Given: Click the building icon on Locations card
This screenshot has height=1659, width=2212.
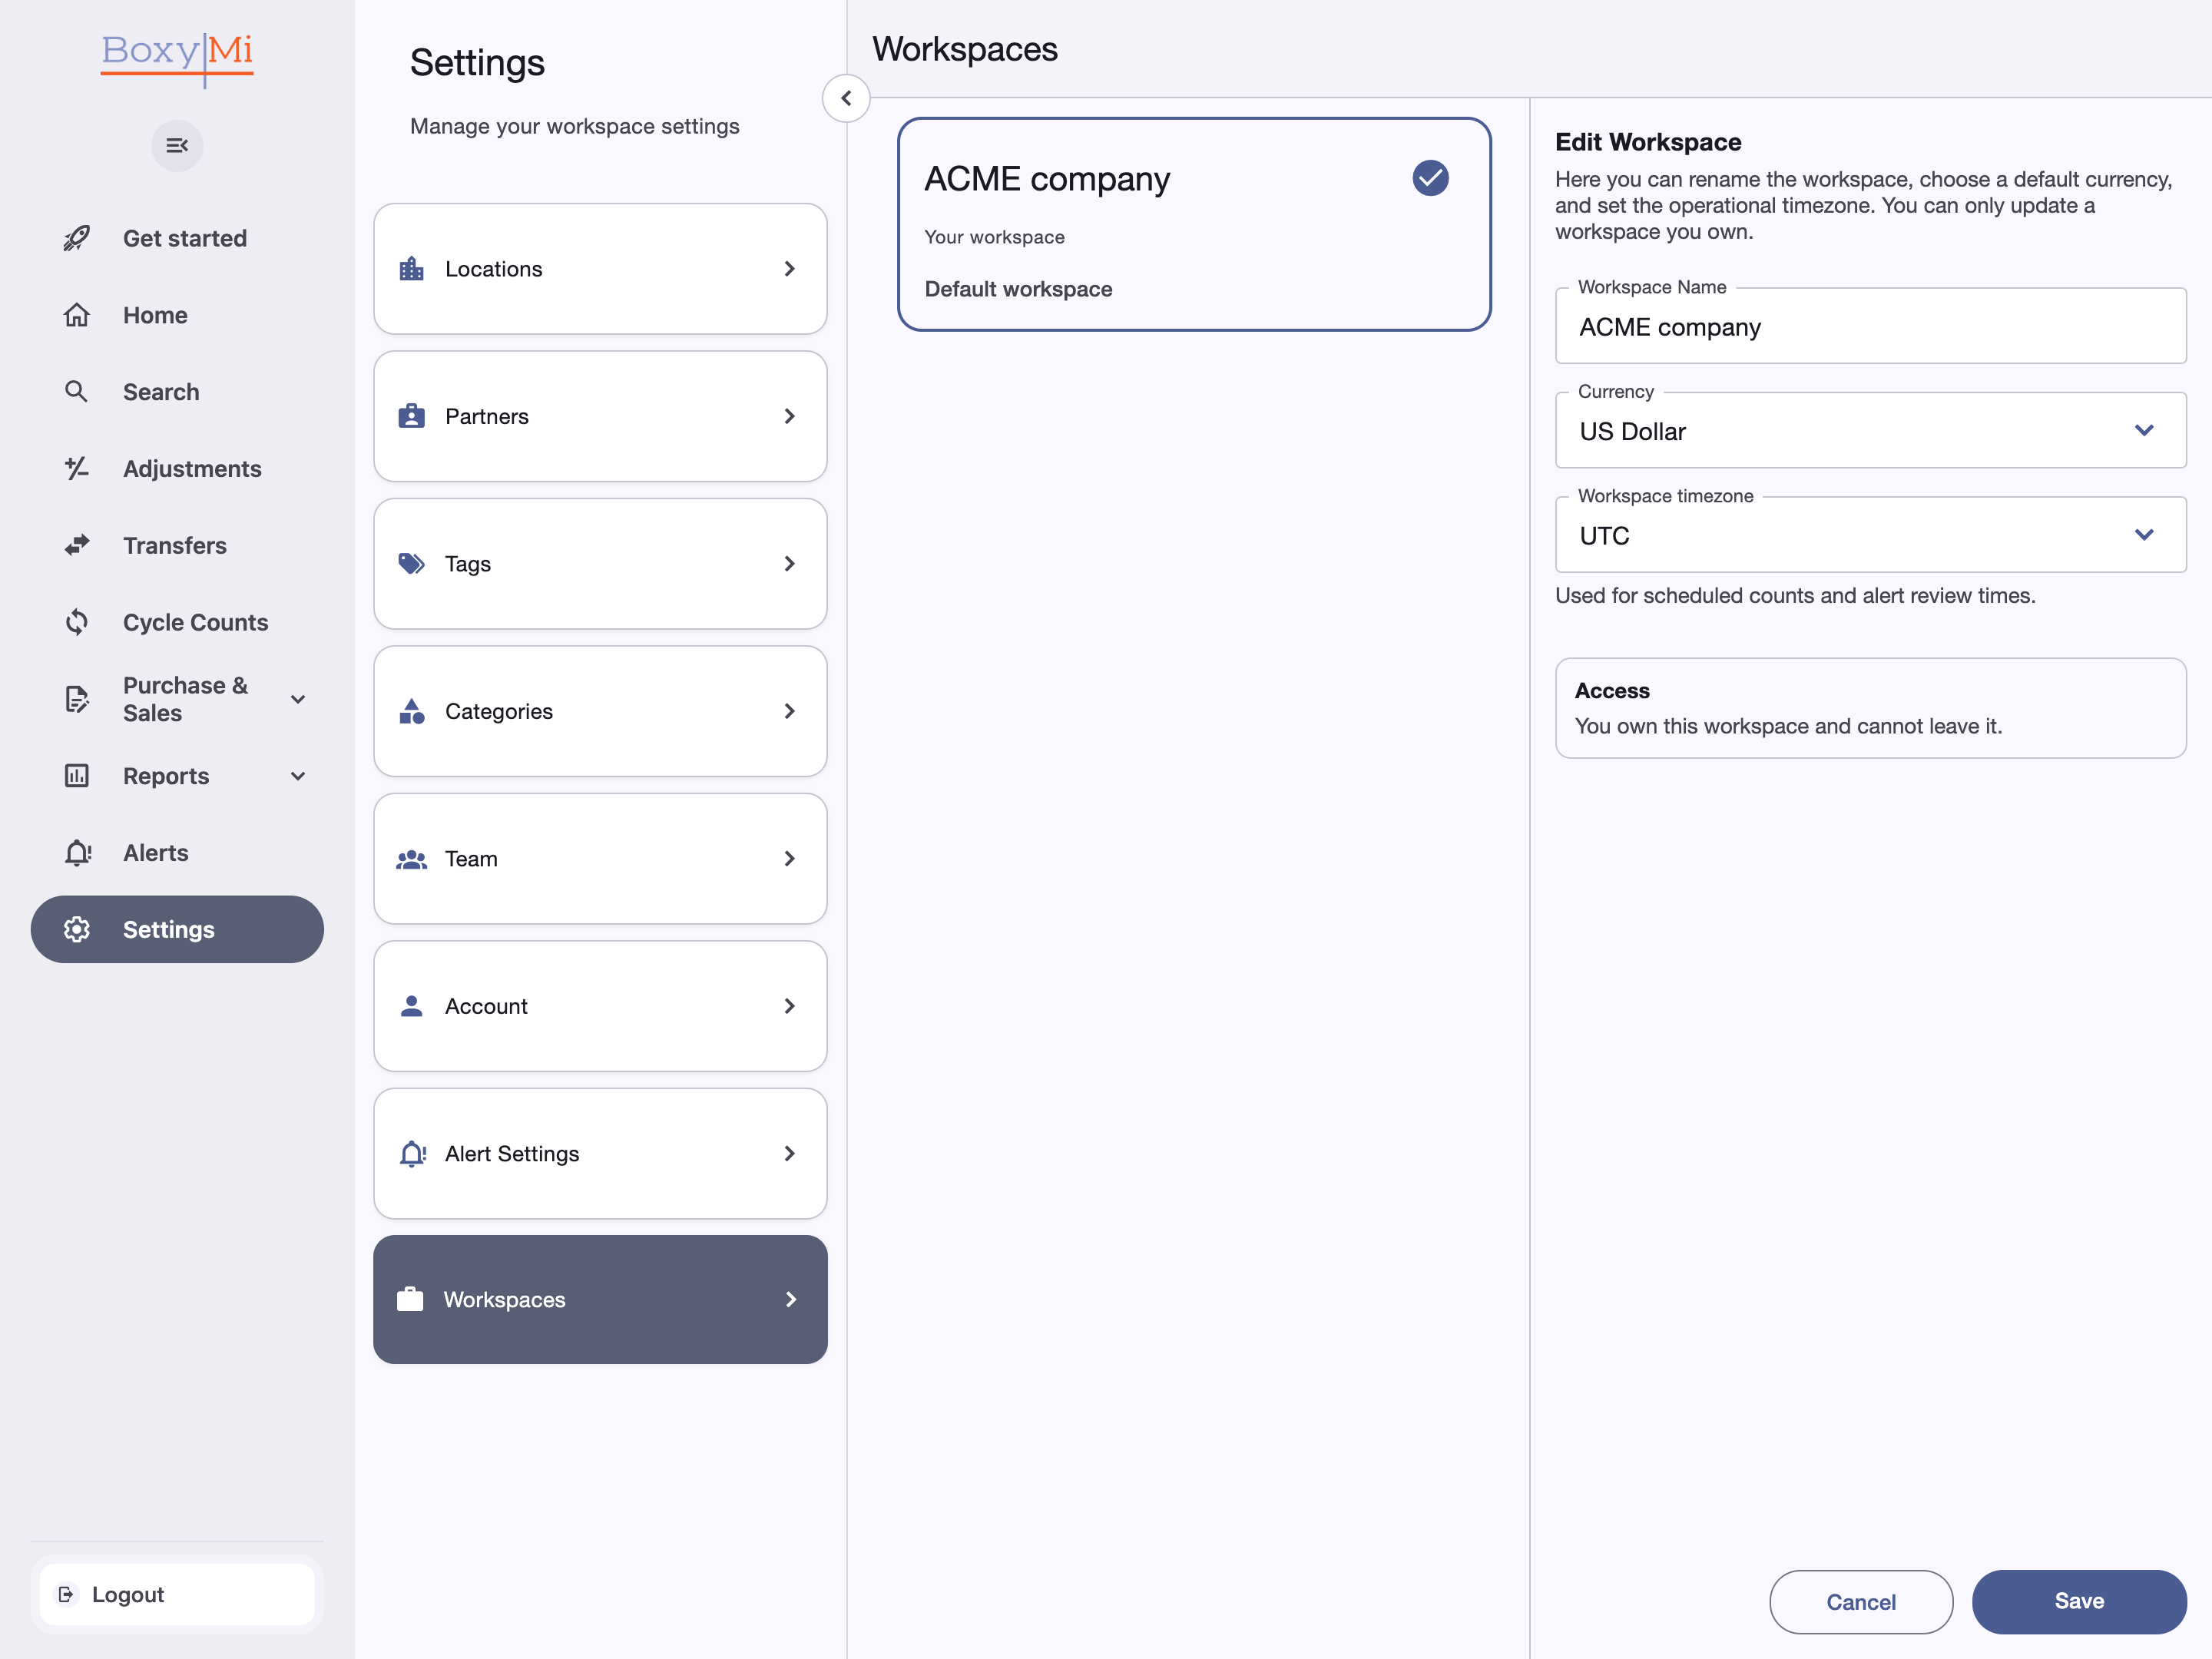Looking at the screenshot, I should (412, 269).
